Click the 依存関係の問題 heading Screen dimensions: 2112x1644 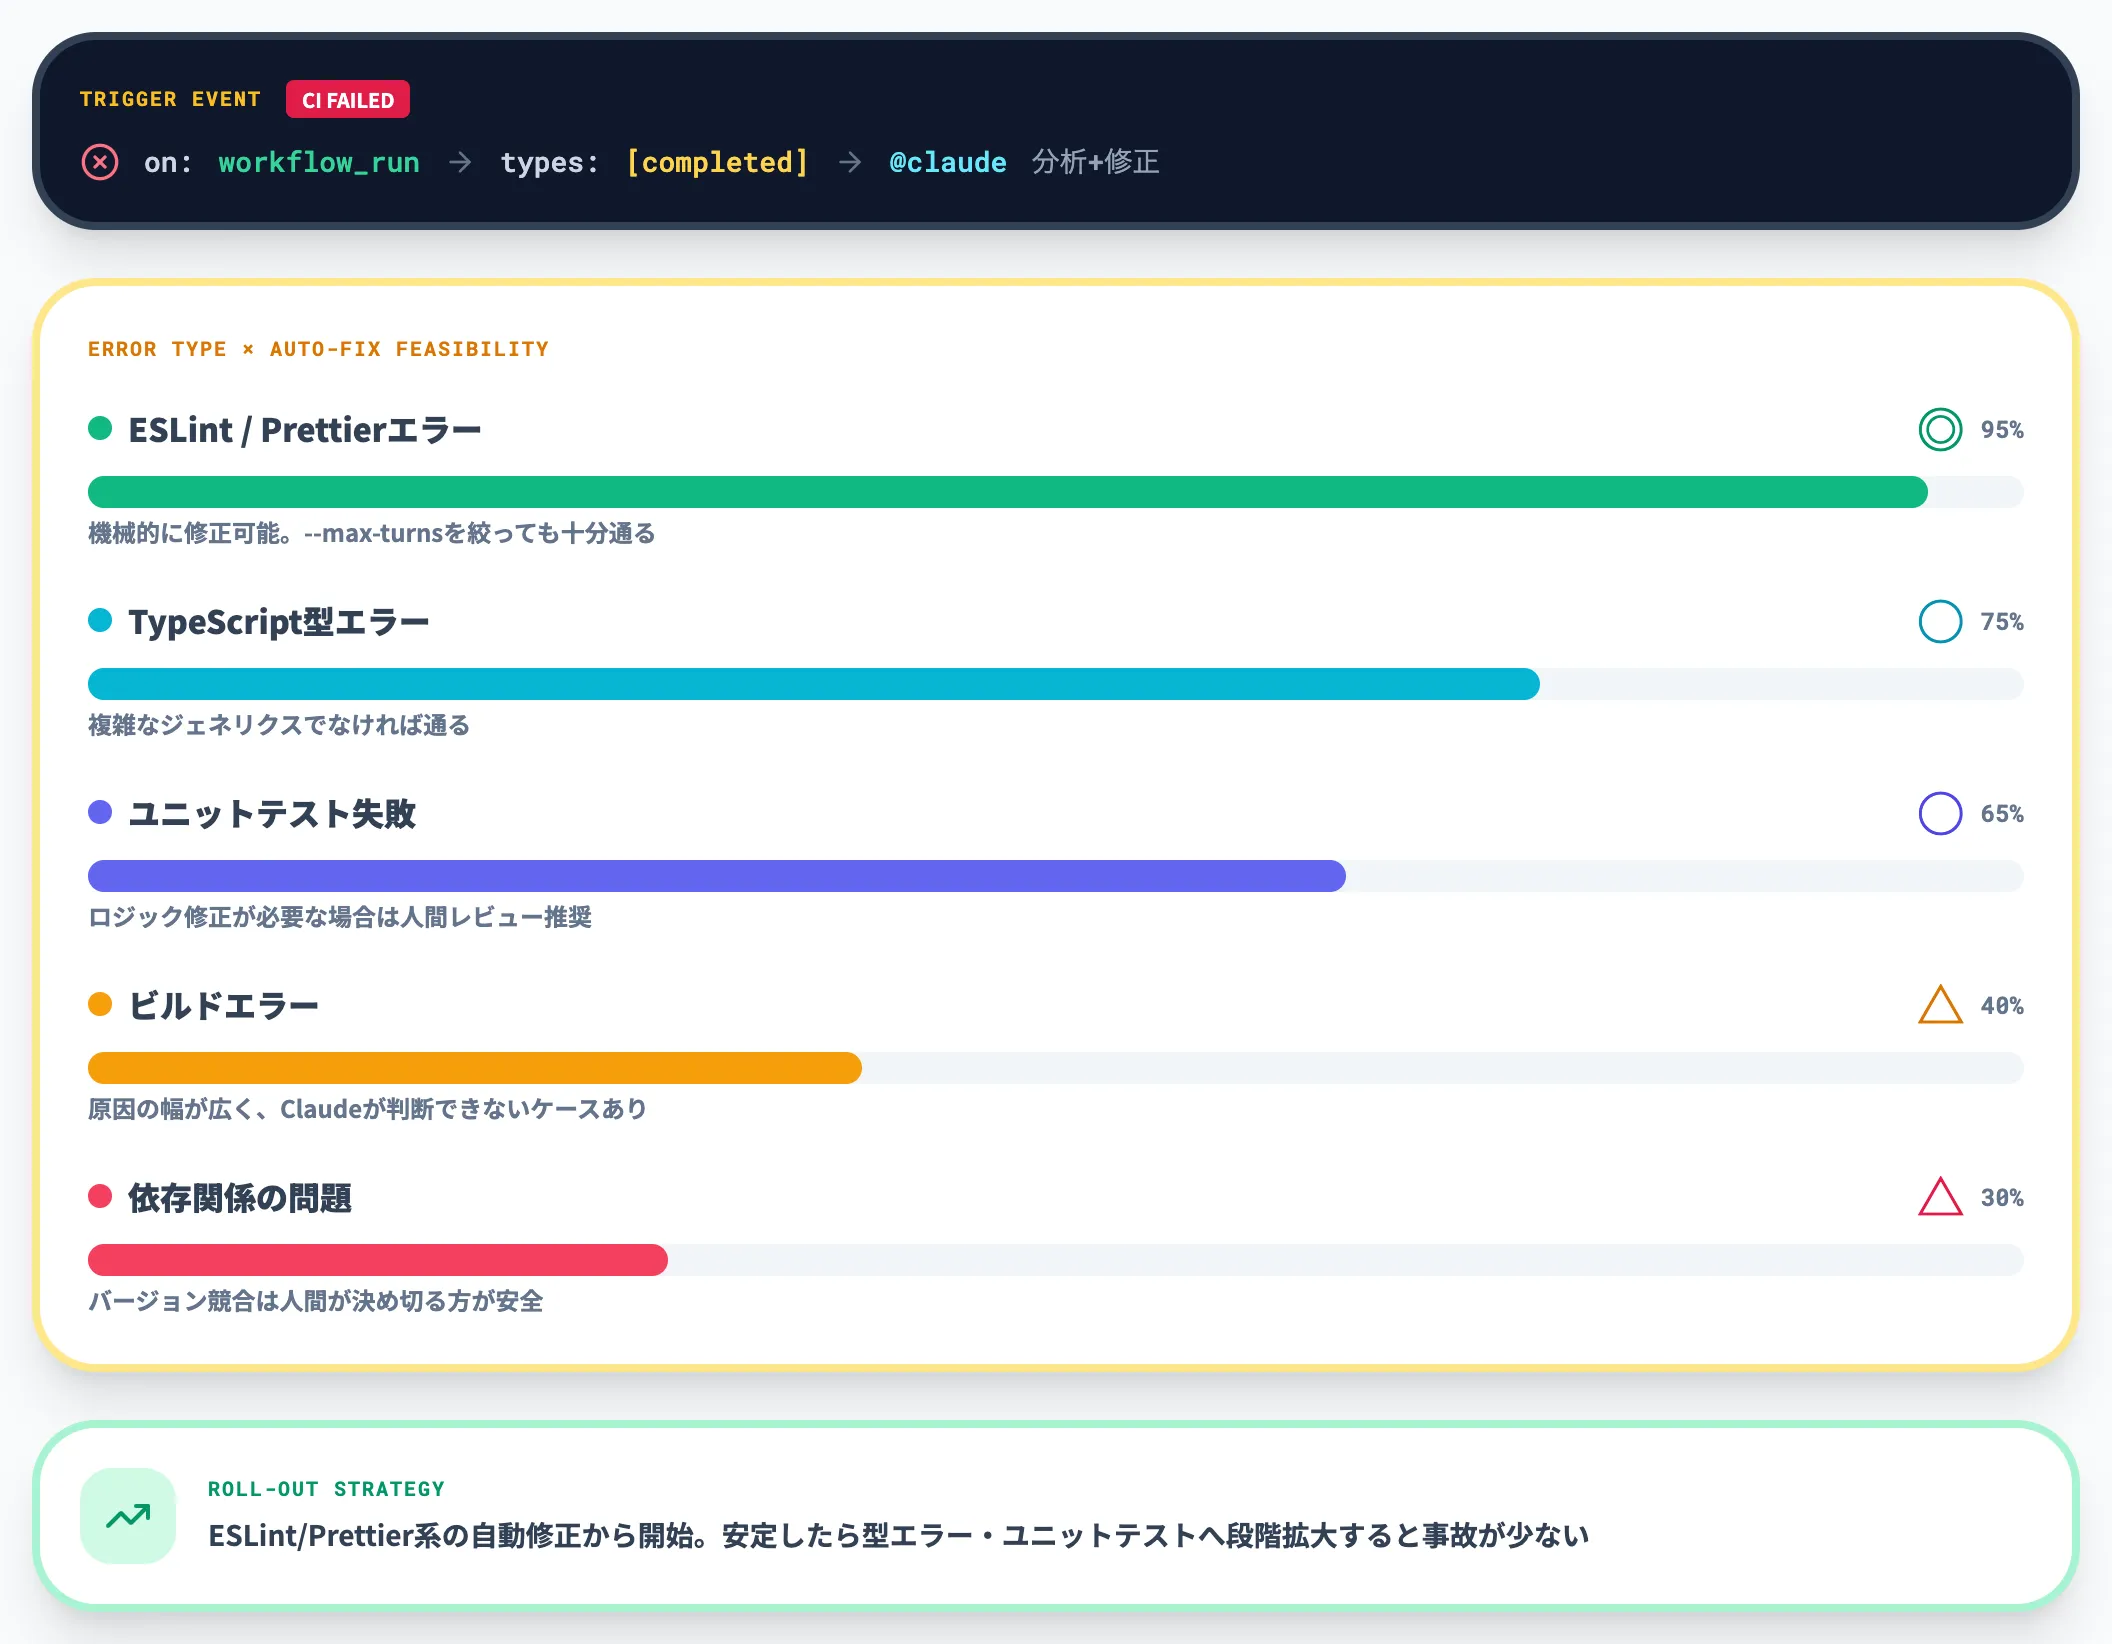pos(240,1198)
